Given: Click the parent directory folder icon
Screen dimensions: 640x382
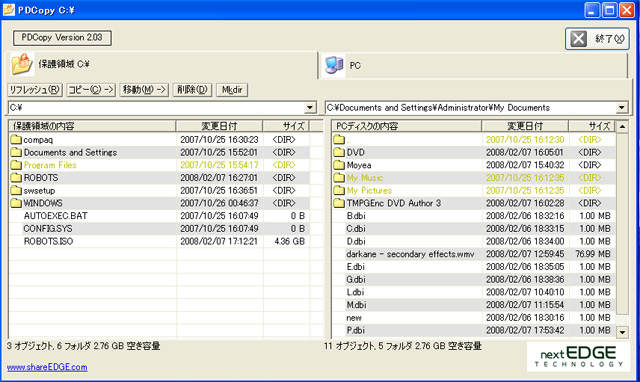Looking at the screenshot, I should pyautogui.click(x=339, y=140).
